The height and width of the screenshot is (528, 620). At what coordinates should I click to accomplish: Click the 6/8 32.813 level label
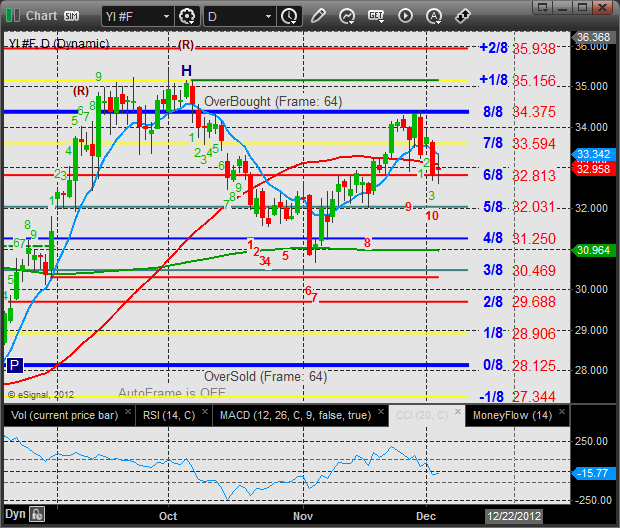[519, 175]
